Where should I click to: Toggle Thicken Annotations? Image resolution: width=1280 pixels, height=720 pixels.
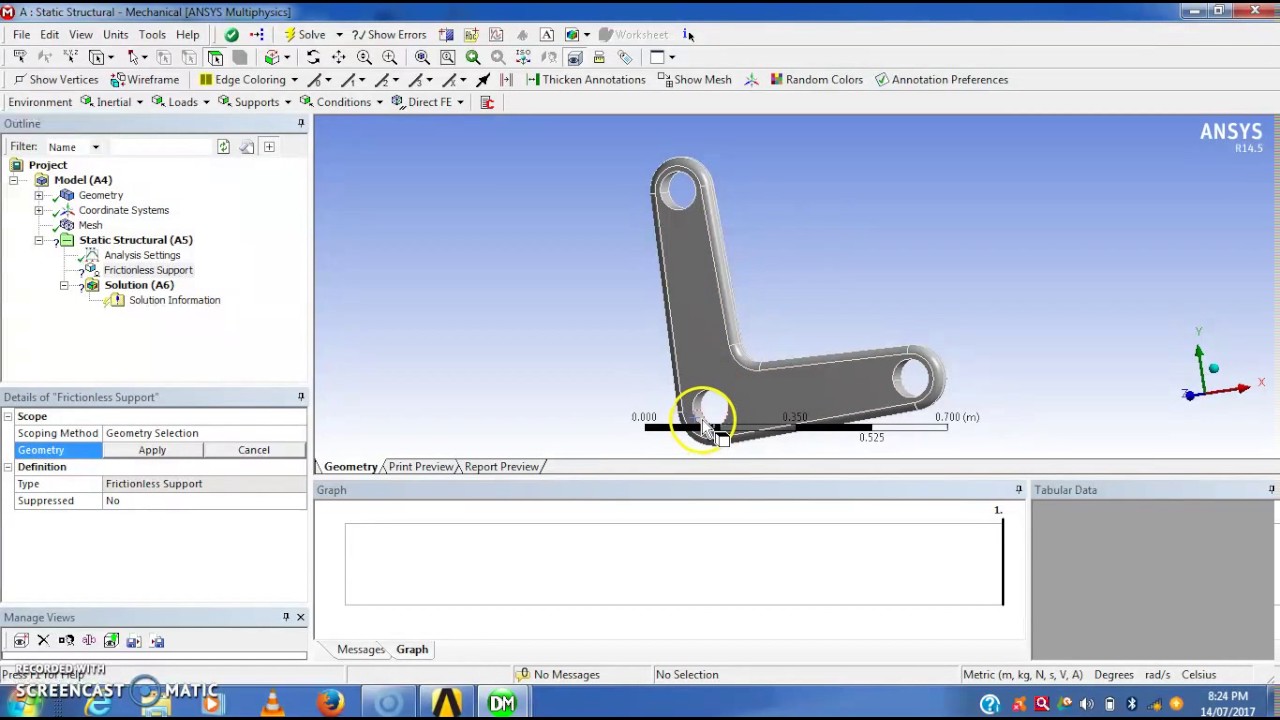pyautogui.click(x=585, y=80)
